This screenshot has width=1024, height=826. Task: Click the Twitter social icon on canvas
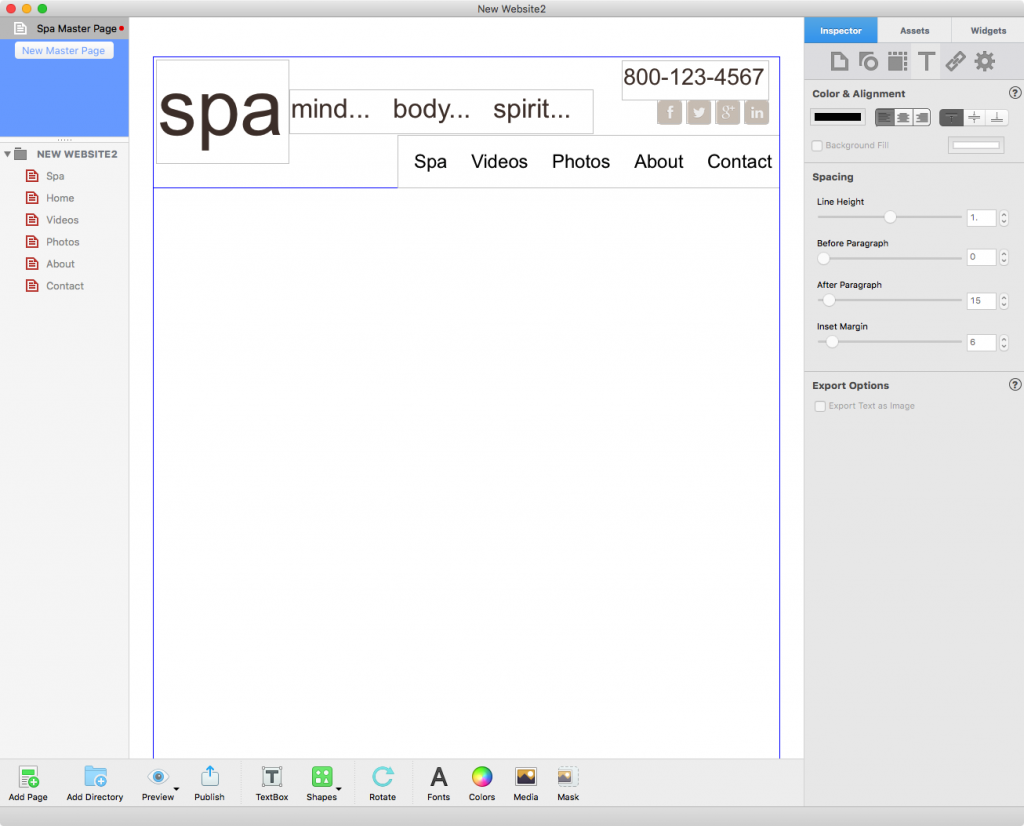point(699,112)
